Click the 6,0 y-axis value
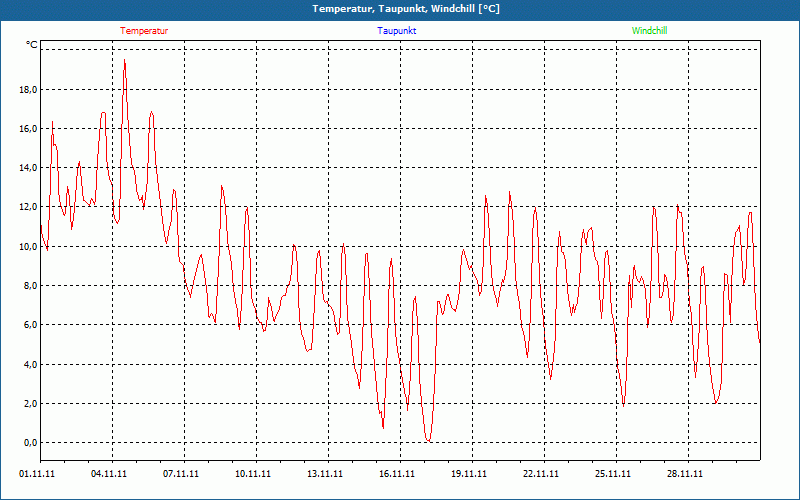800x500 pixels. pyautogui.click(x=30, y=325)
